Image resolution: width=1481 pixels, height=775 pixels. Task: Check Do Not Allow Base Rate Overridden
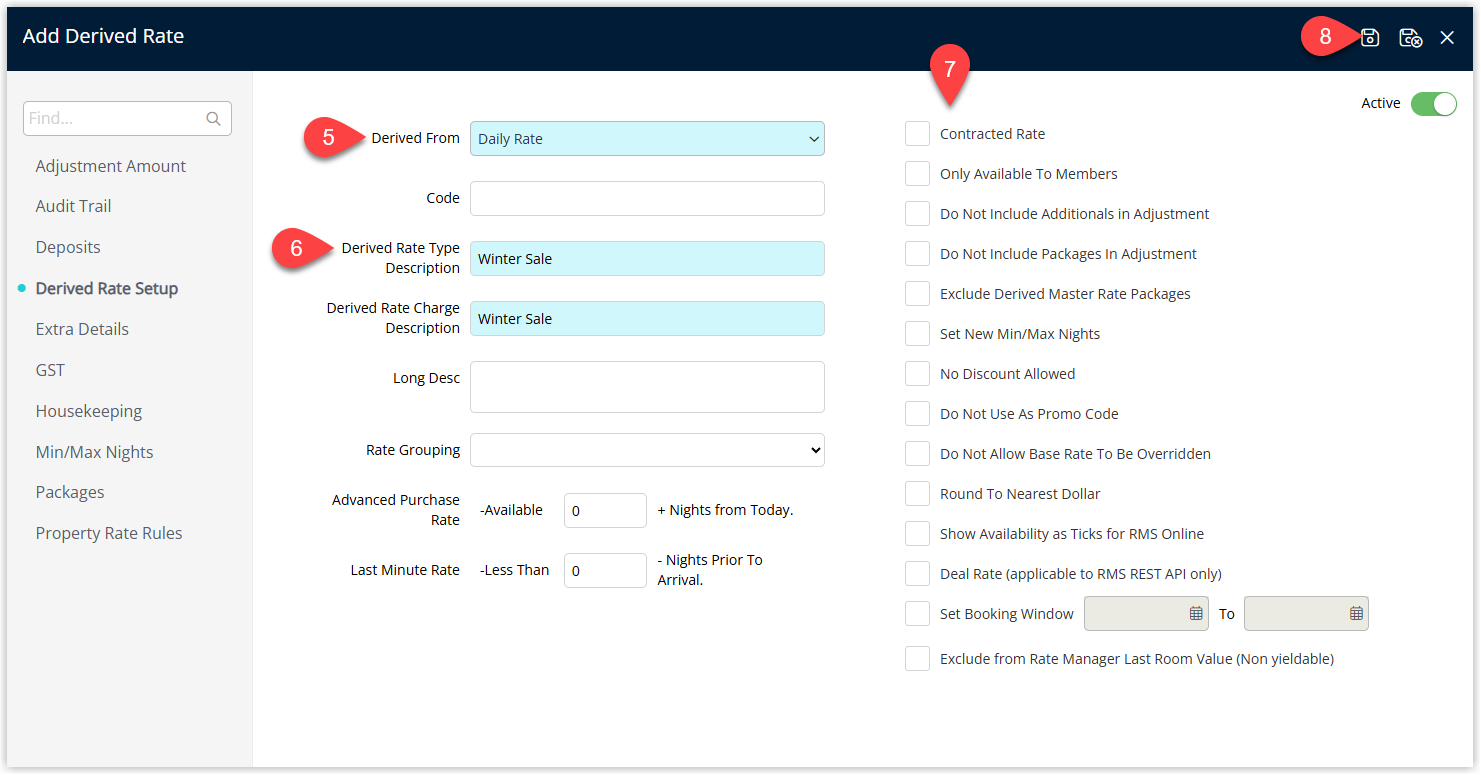917,453
